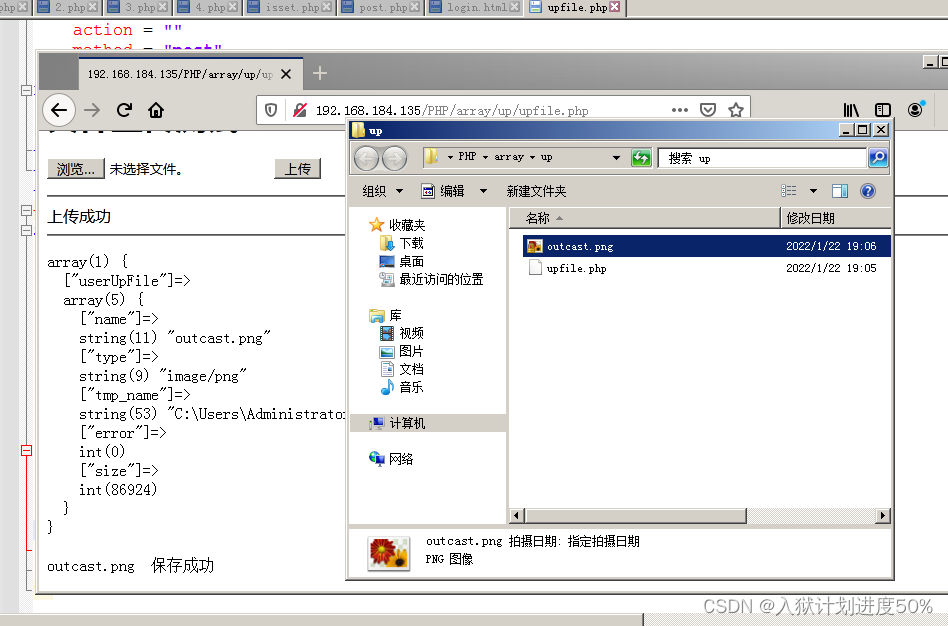The image size is (948, 626).
Task: Sort files by 名称 column
Action: (x=644, y=218)
